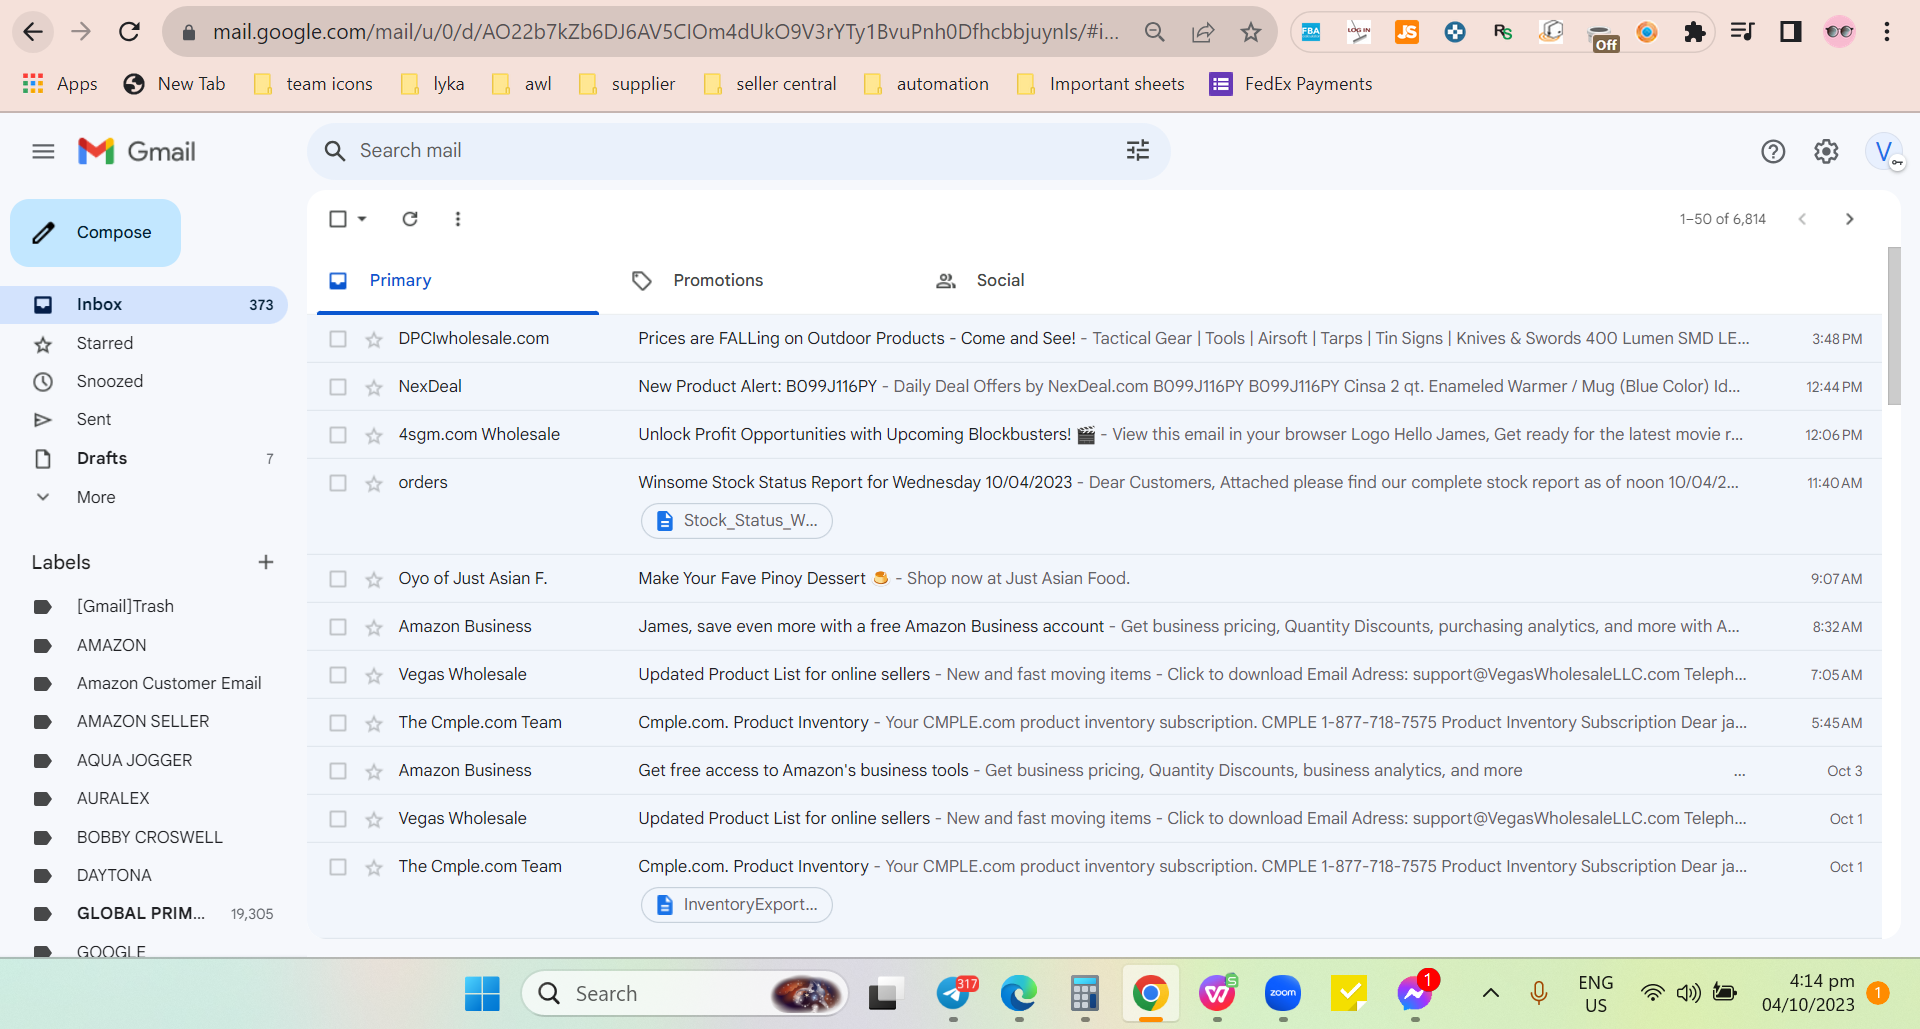The image size is (1920, 1029).
Task: Refresh the inbox with the reload icon
Action: click(x=410, y=219)
